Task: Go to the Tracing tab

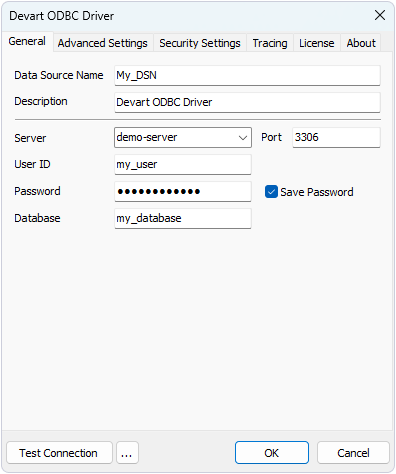Action: [x=270, y=43]
